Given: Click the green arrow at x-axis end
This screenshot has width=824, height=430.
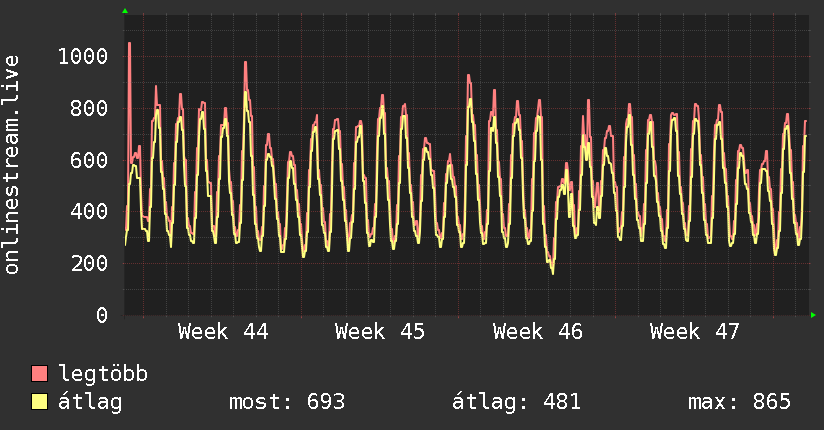Looking at the screenshot, I should click(x=813, y=315).
